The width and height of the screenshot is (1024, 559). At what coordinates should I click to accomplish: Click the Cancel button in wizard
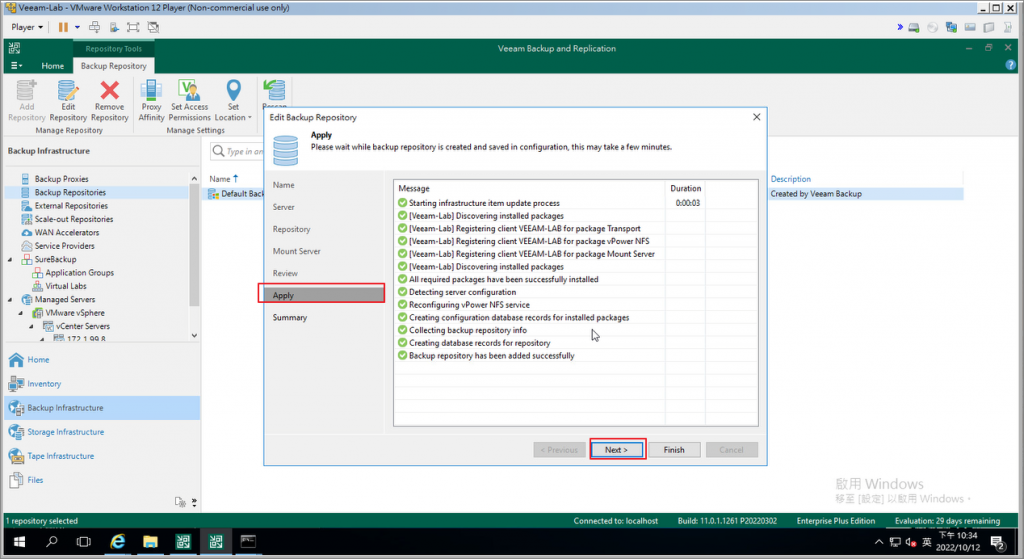(x=731, y=450)
